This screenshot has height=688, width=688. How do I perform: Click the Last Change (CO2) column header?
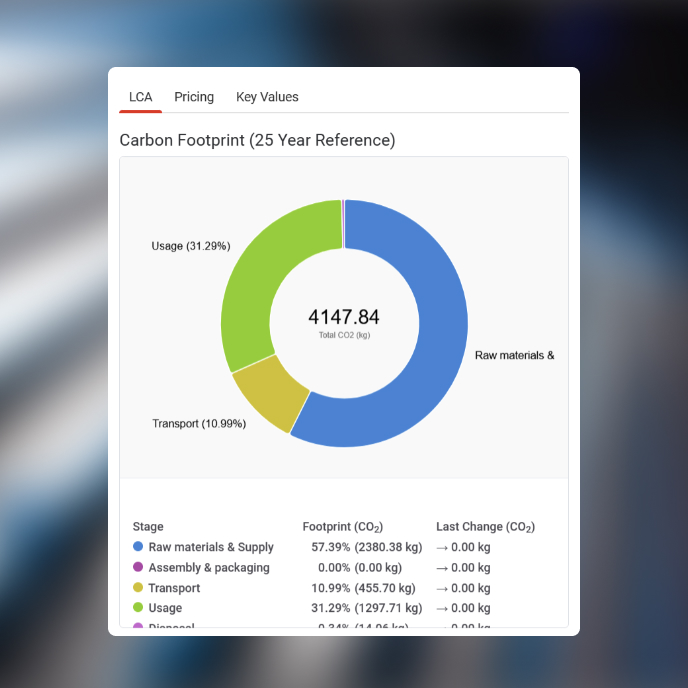point(485,527)
